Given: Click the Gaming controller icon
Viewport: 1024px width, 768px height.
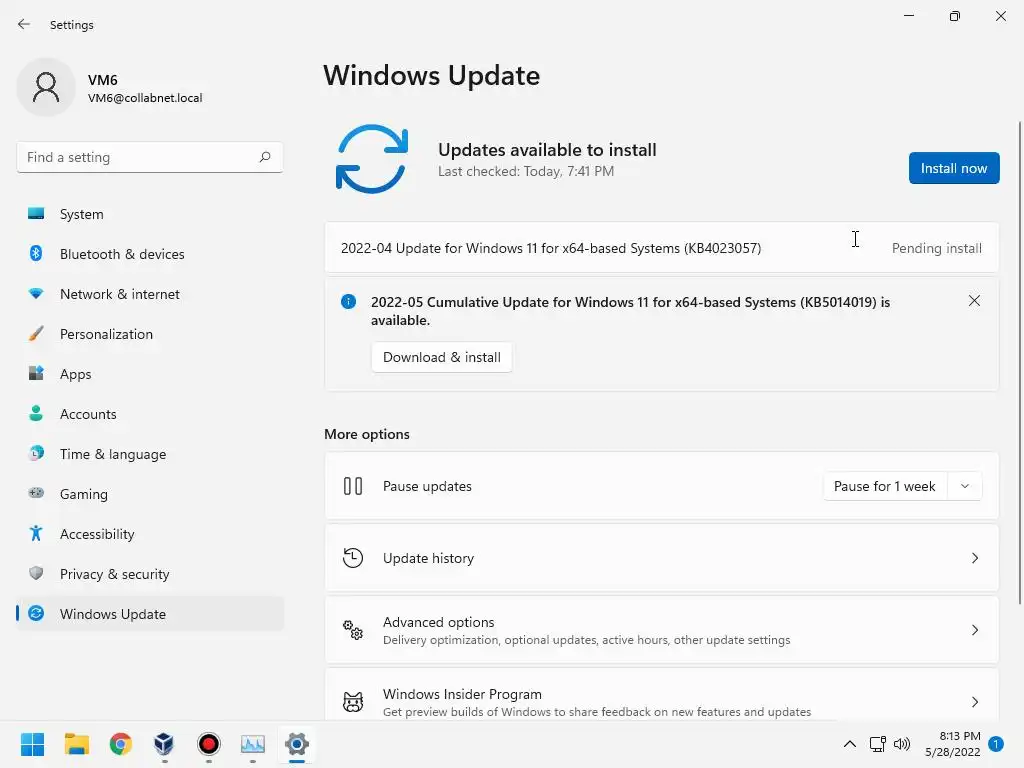Looking at the screenshot, I should point(36,493).
